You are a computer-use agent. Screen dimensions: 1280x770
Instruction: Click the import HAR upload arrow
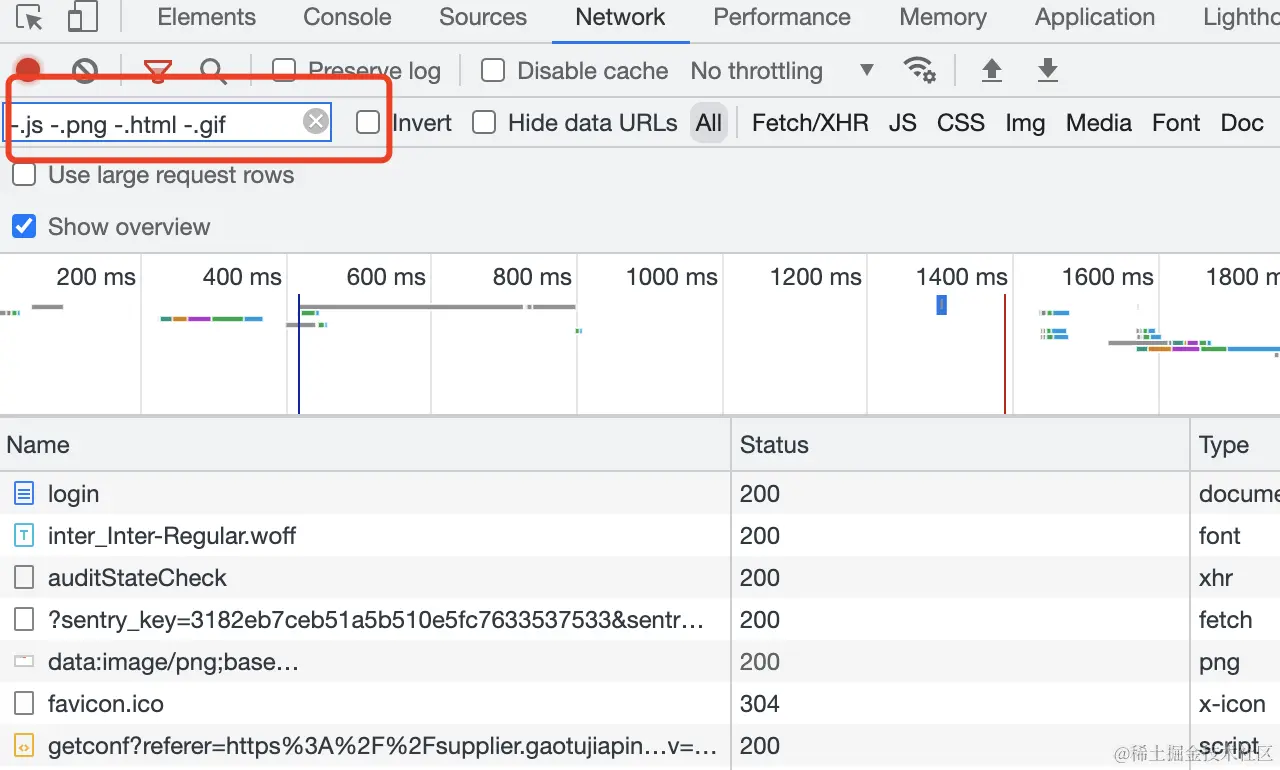click(991, 70)
